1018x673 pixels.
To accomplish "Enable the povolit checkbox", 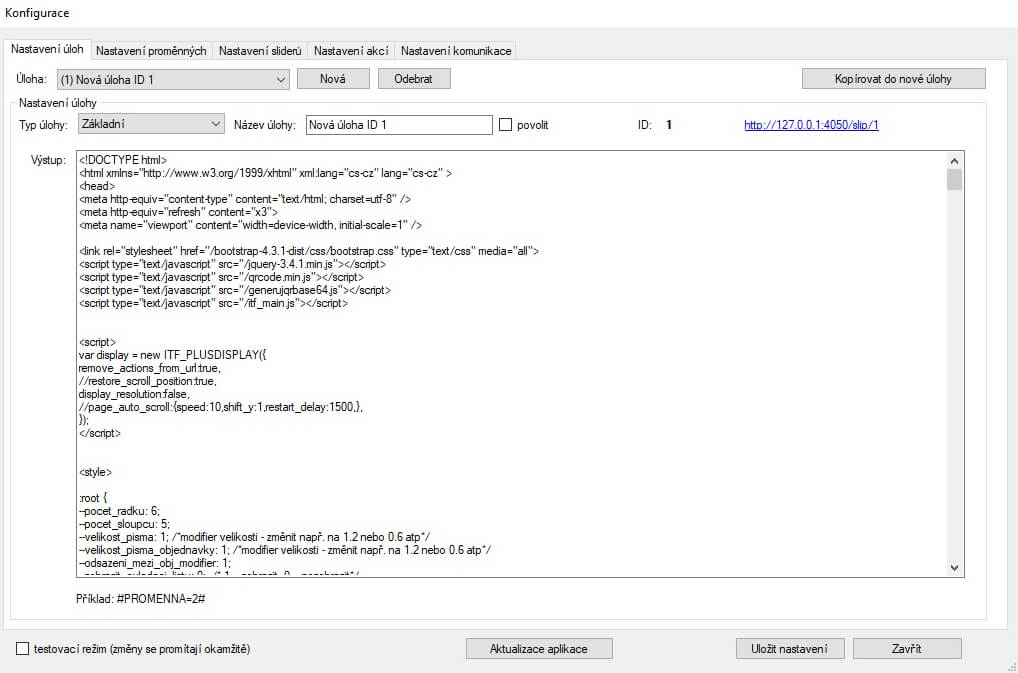I will click(x=505, y=125).
